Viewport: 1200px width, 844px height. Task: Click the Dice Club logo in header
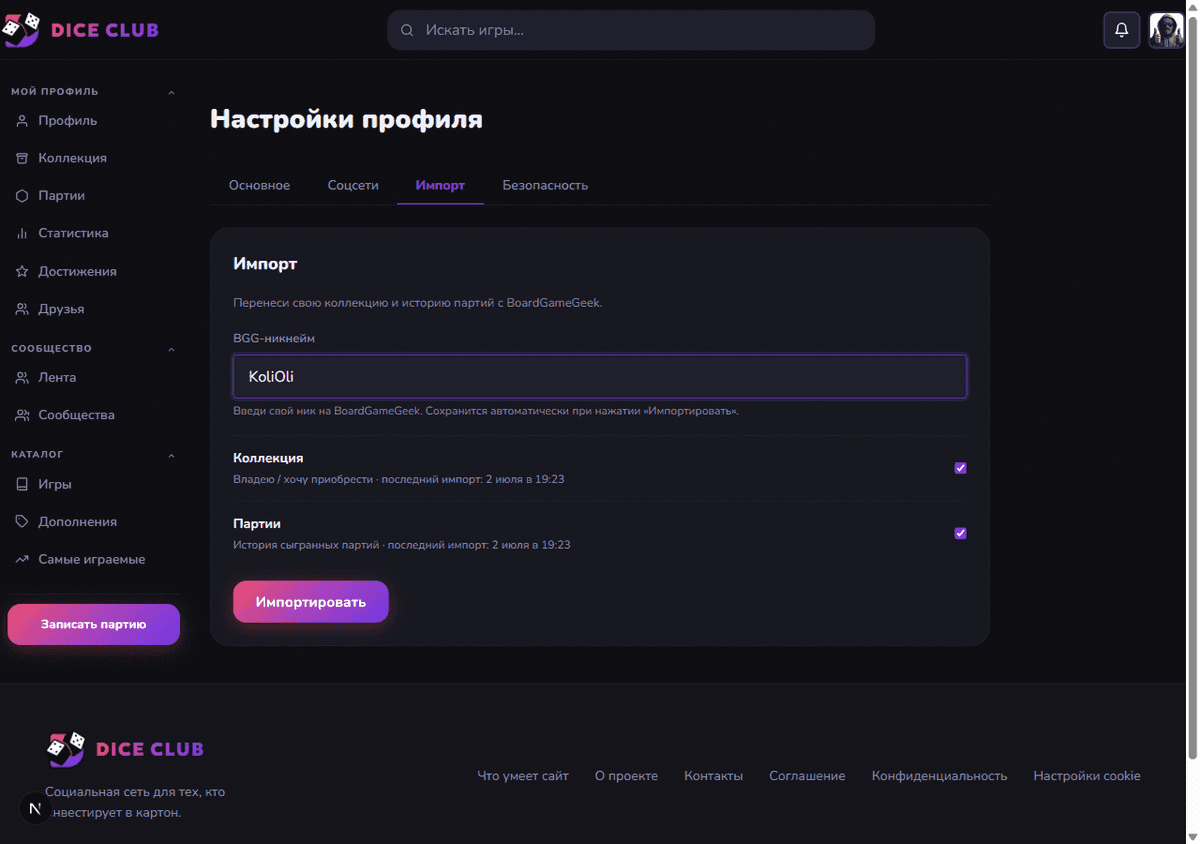tap(81, 30)
